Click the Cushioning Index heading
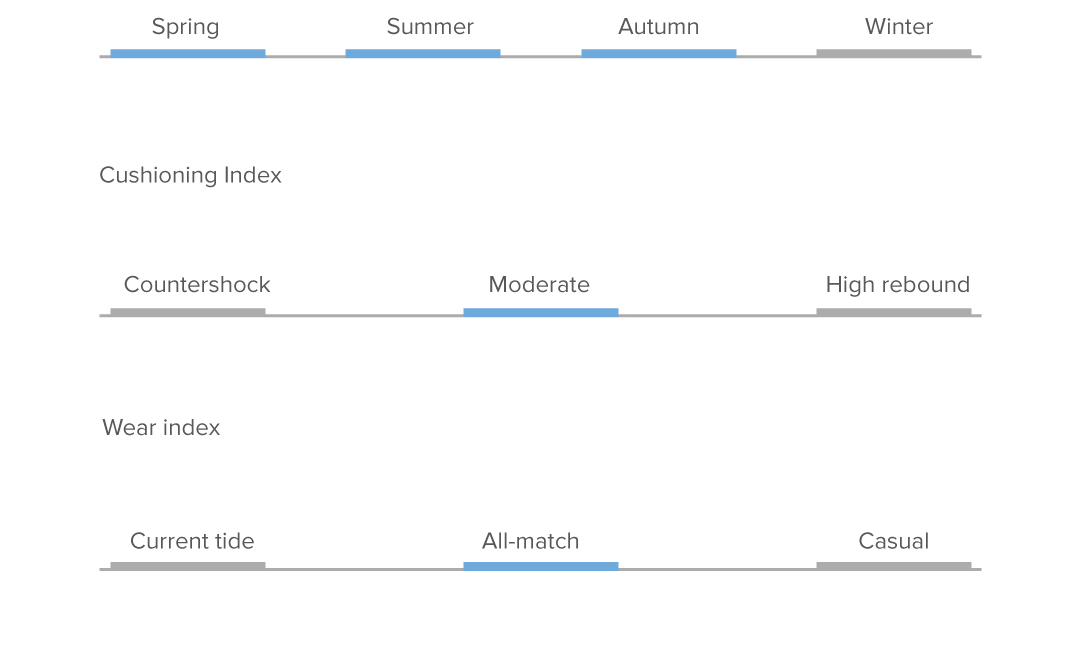 190,175
